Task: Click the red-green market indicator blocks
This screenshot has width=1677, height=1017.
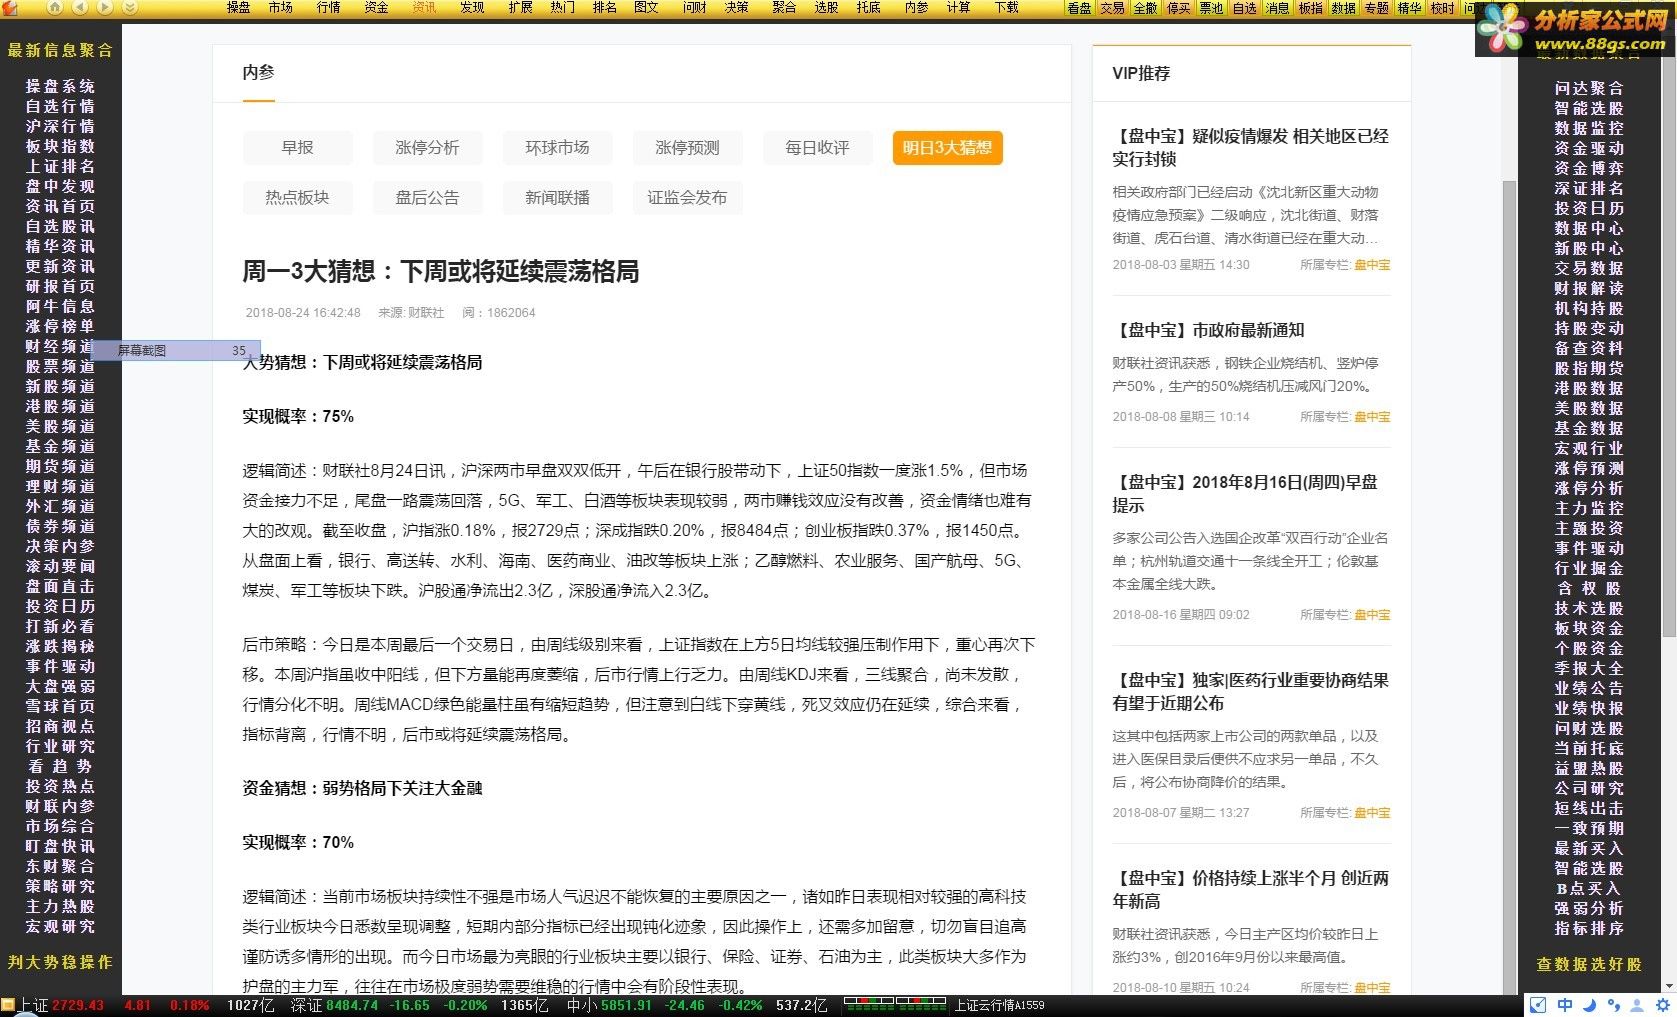Action: point(894,1003)
